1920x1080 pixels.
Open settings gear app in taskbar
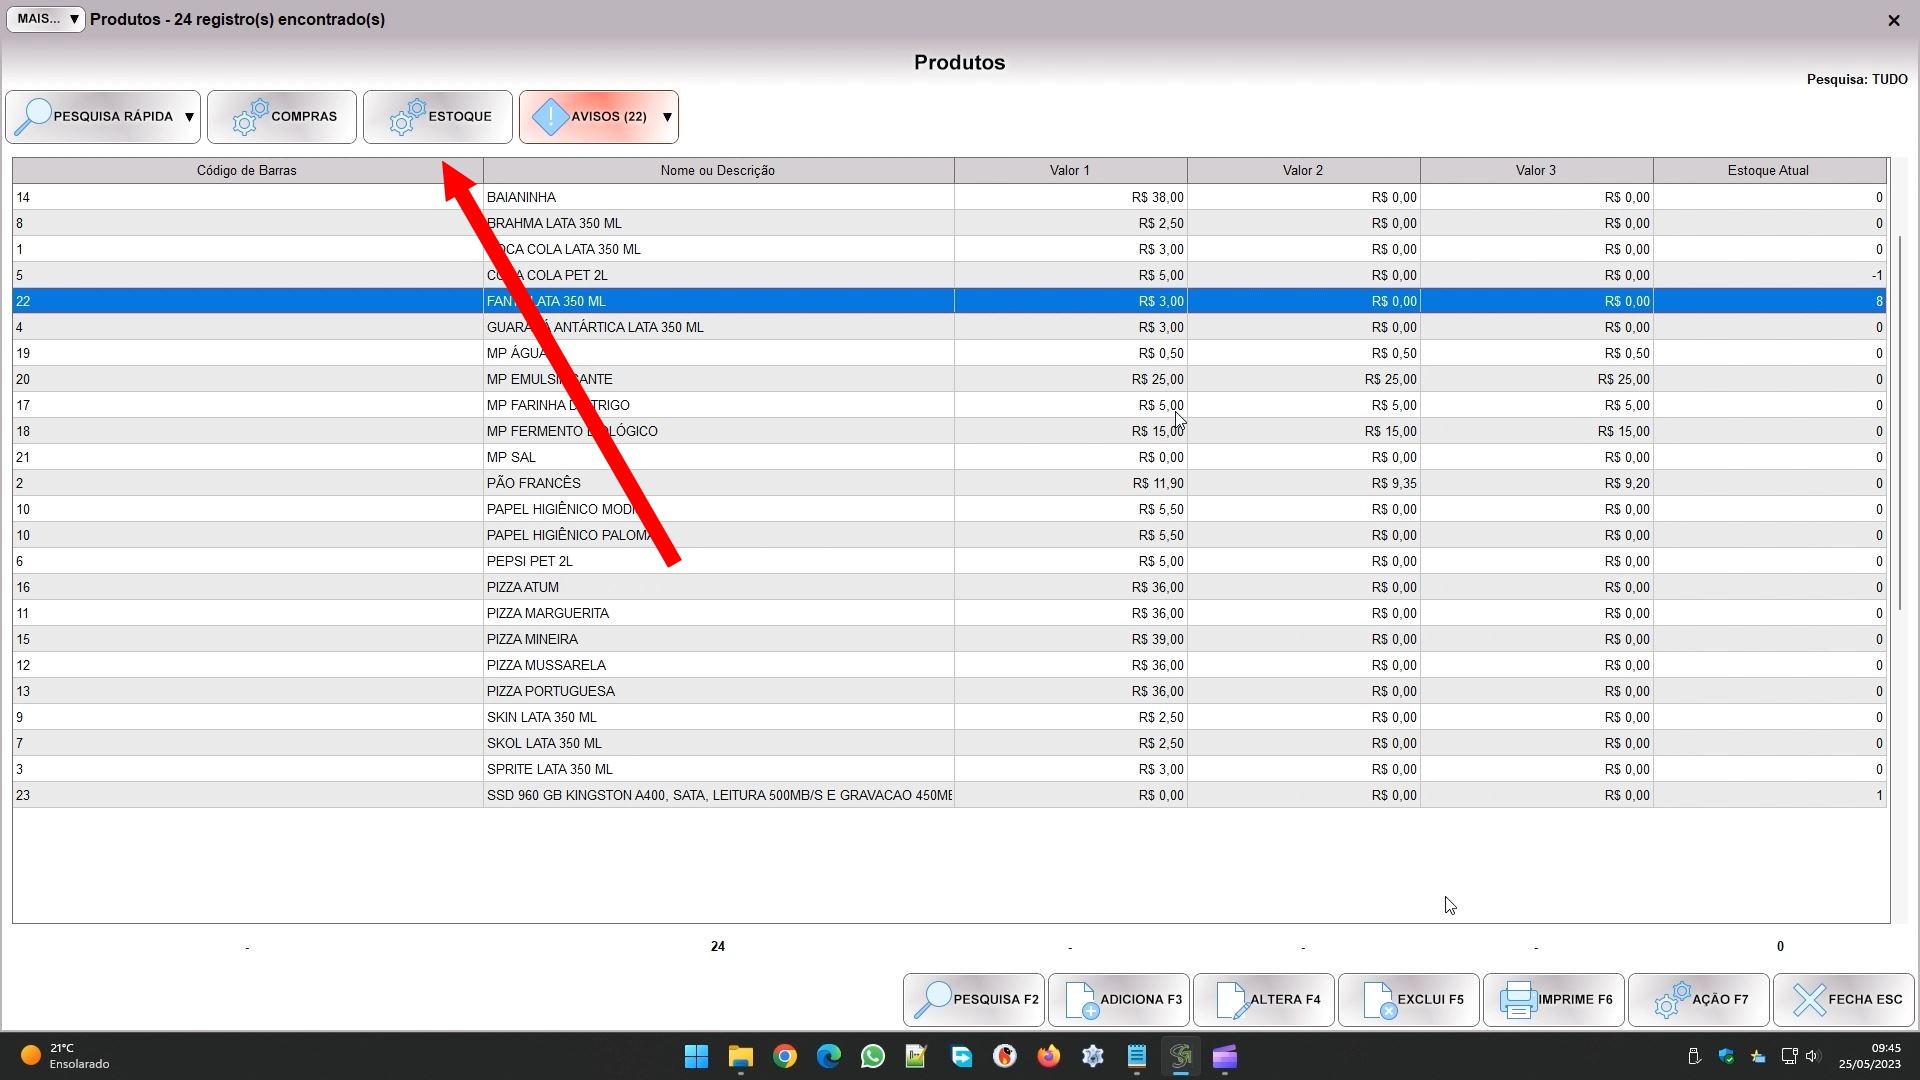point(1092,1056)
